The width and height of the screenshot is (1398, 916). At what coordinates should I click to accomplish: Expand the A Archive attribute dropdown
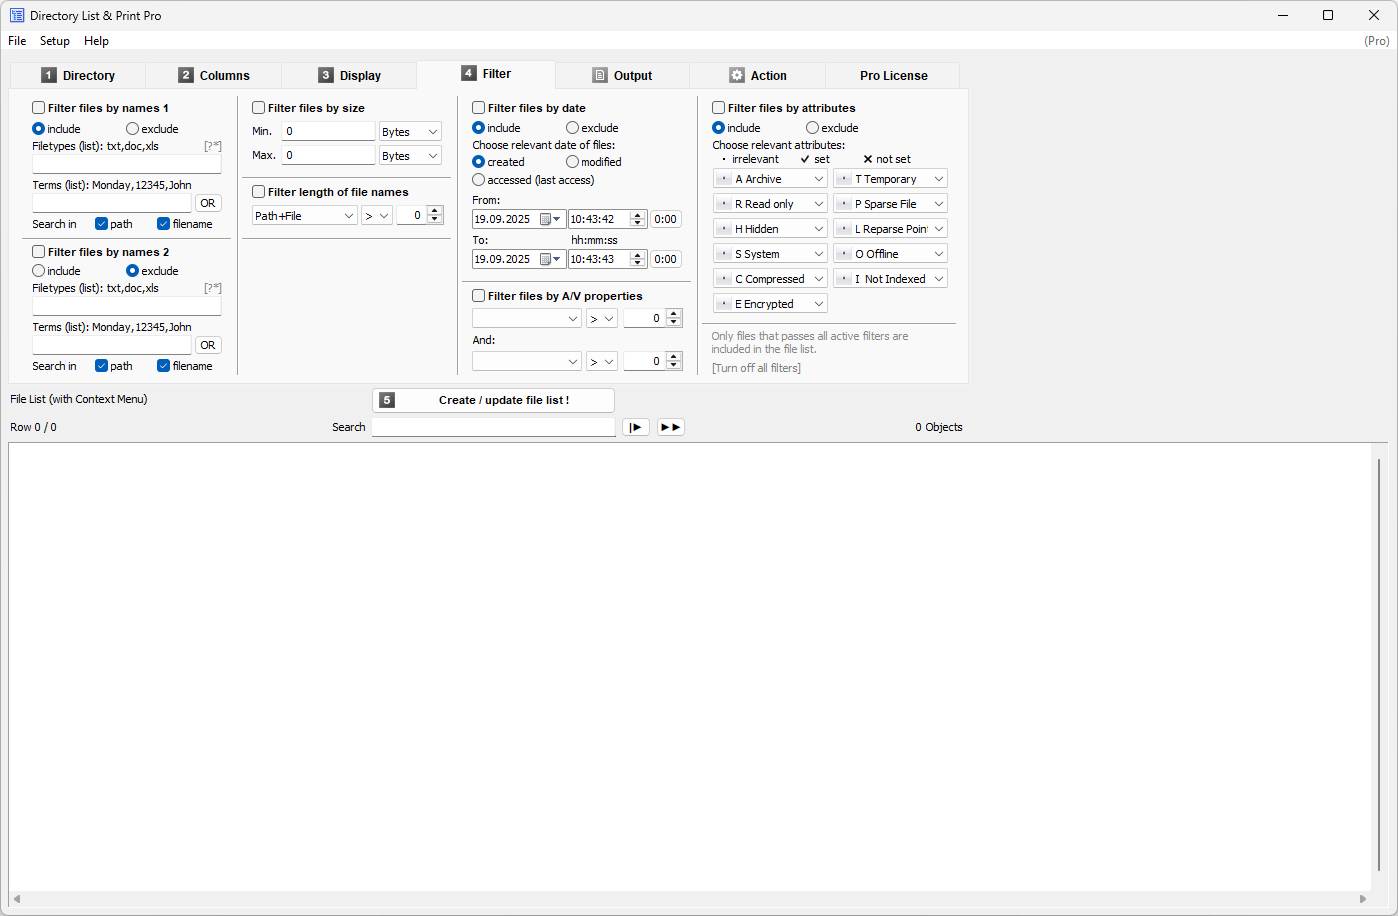point(818,179)
